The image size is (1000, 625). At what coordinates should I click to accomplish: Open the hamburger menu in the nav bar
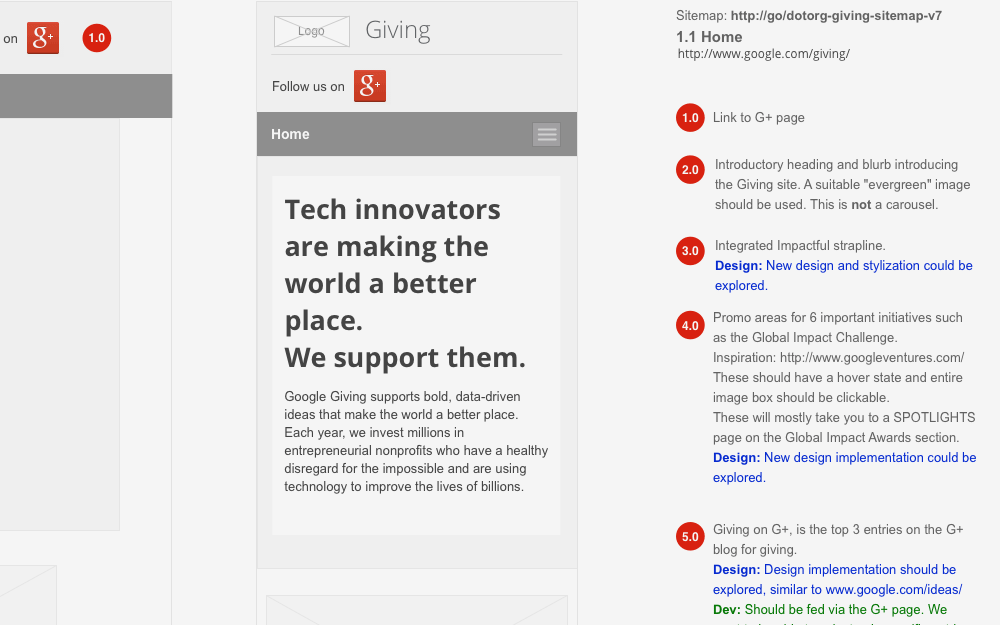[x=546, y=133]
